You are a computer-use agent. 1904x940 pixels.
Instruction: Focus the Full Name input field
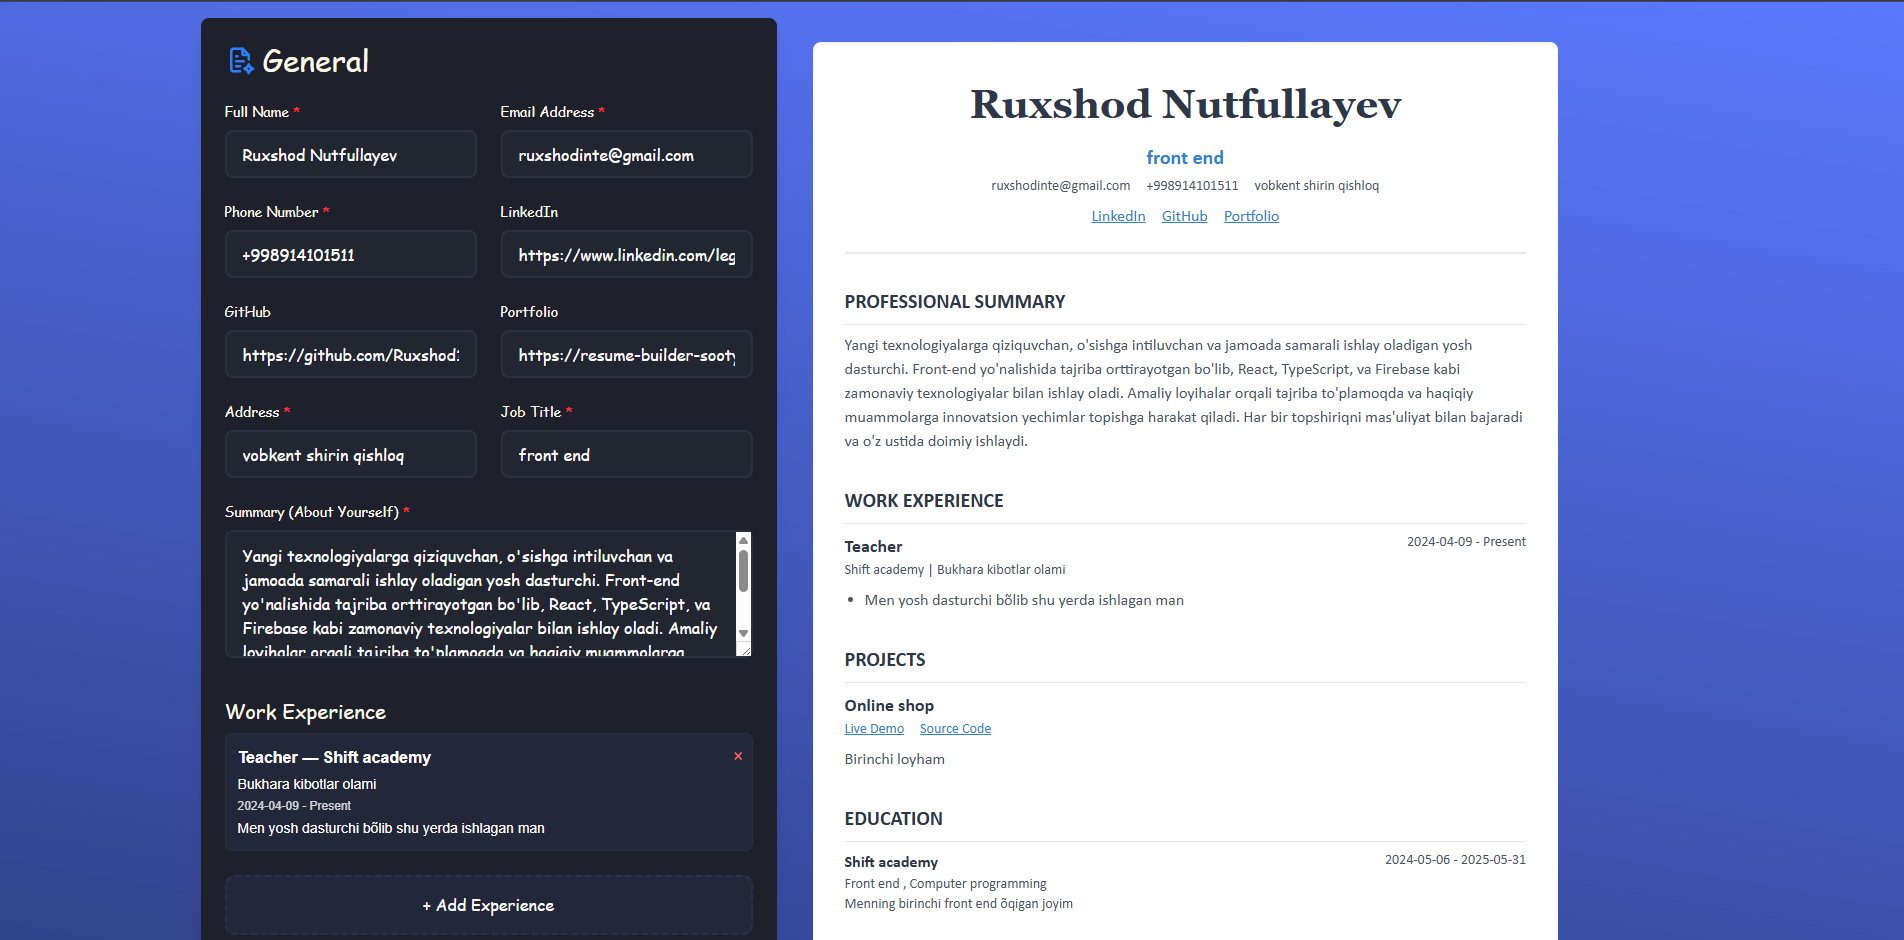click(x=350, y=155)
